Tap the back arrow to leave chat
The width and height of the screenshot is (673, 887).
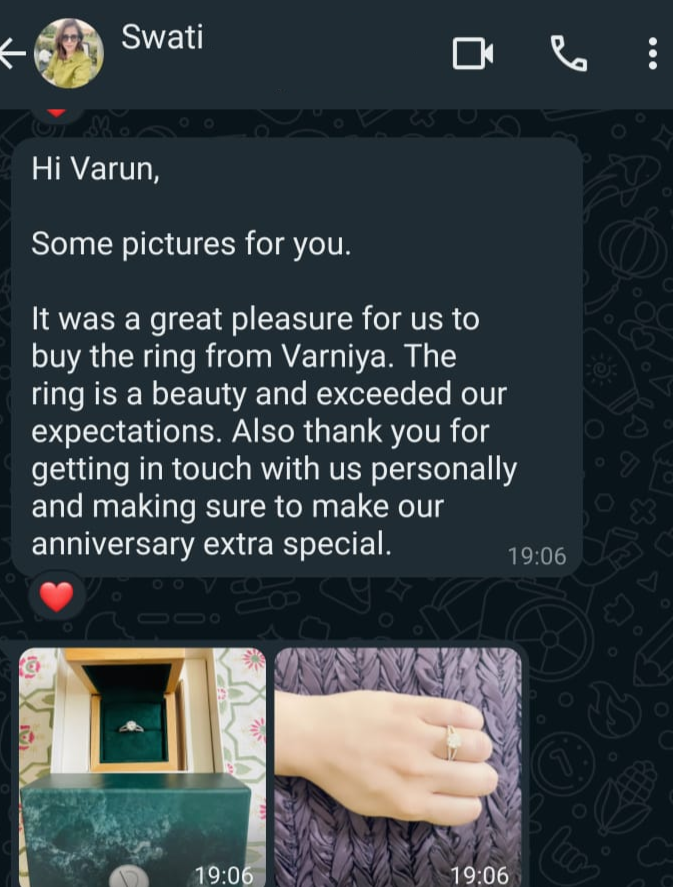(12, 54)
